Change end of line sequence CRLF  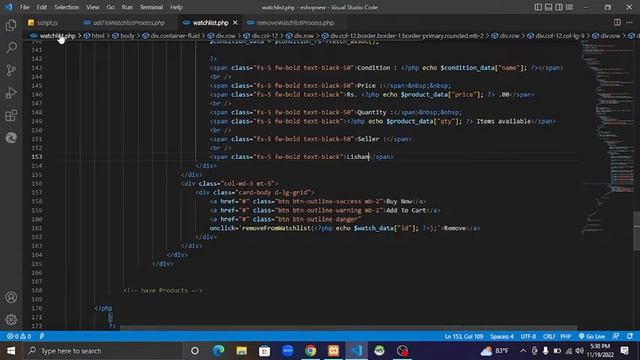click(x=549, y=336)
